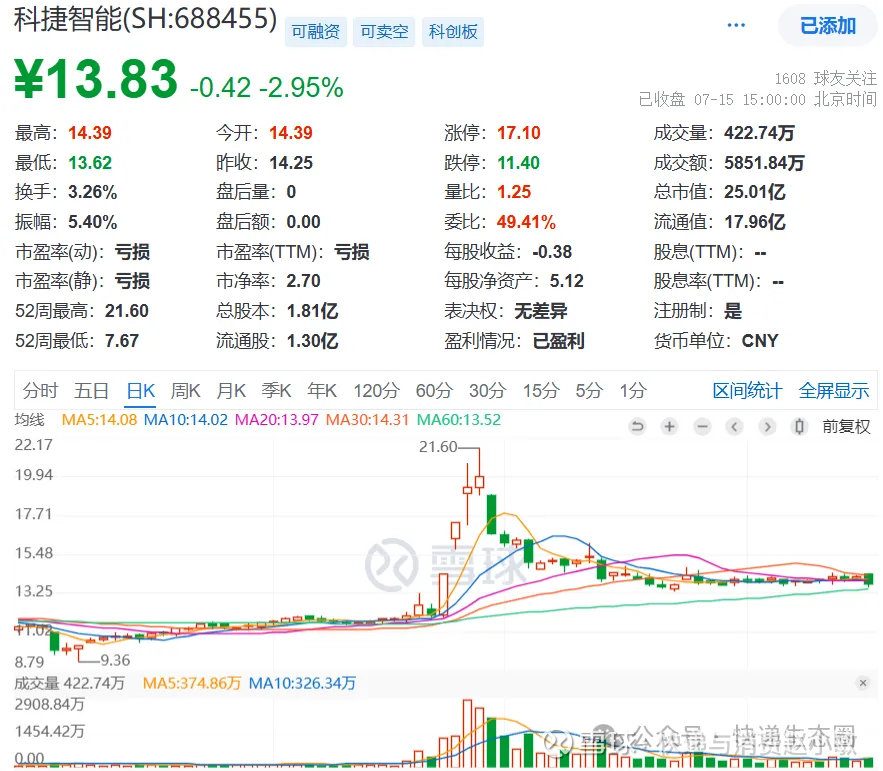
Task: Click the stock title 科捷智能(SH:688455)
Action: coord(145,20)
